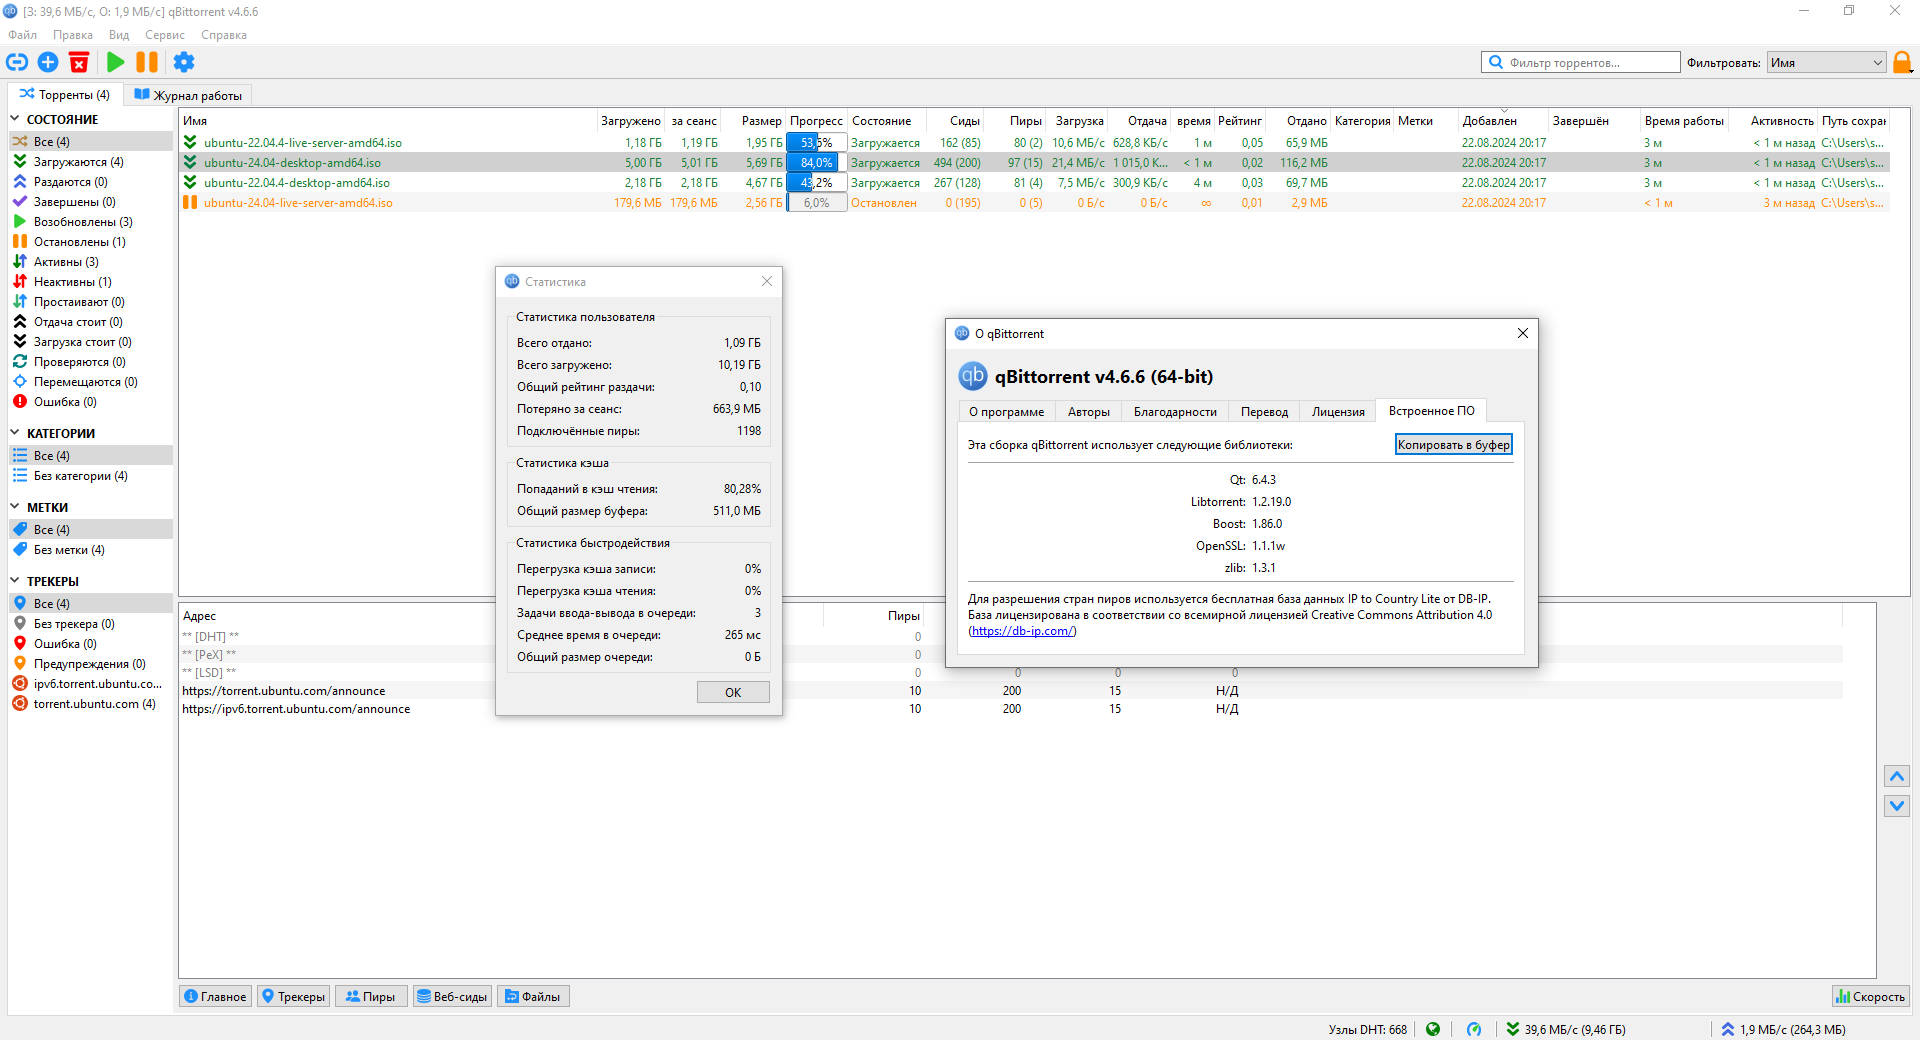This screenshot has height=1040, width=1920.
Task: Select torrent.ubuntu.com (4) tracker filter
Action: pyautogui.click(x=91, y=704)
